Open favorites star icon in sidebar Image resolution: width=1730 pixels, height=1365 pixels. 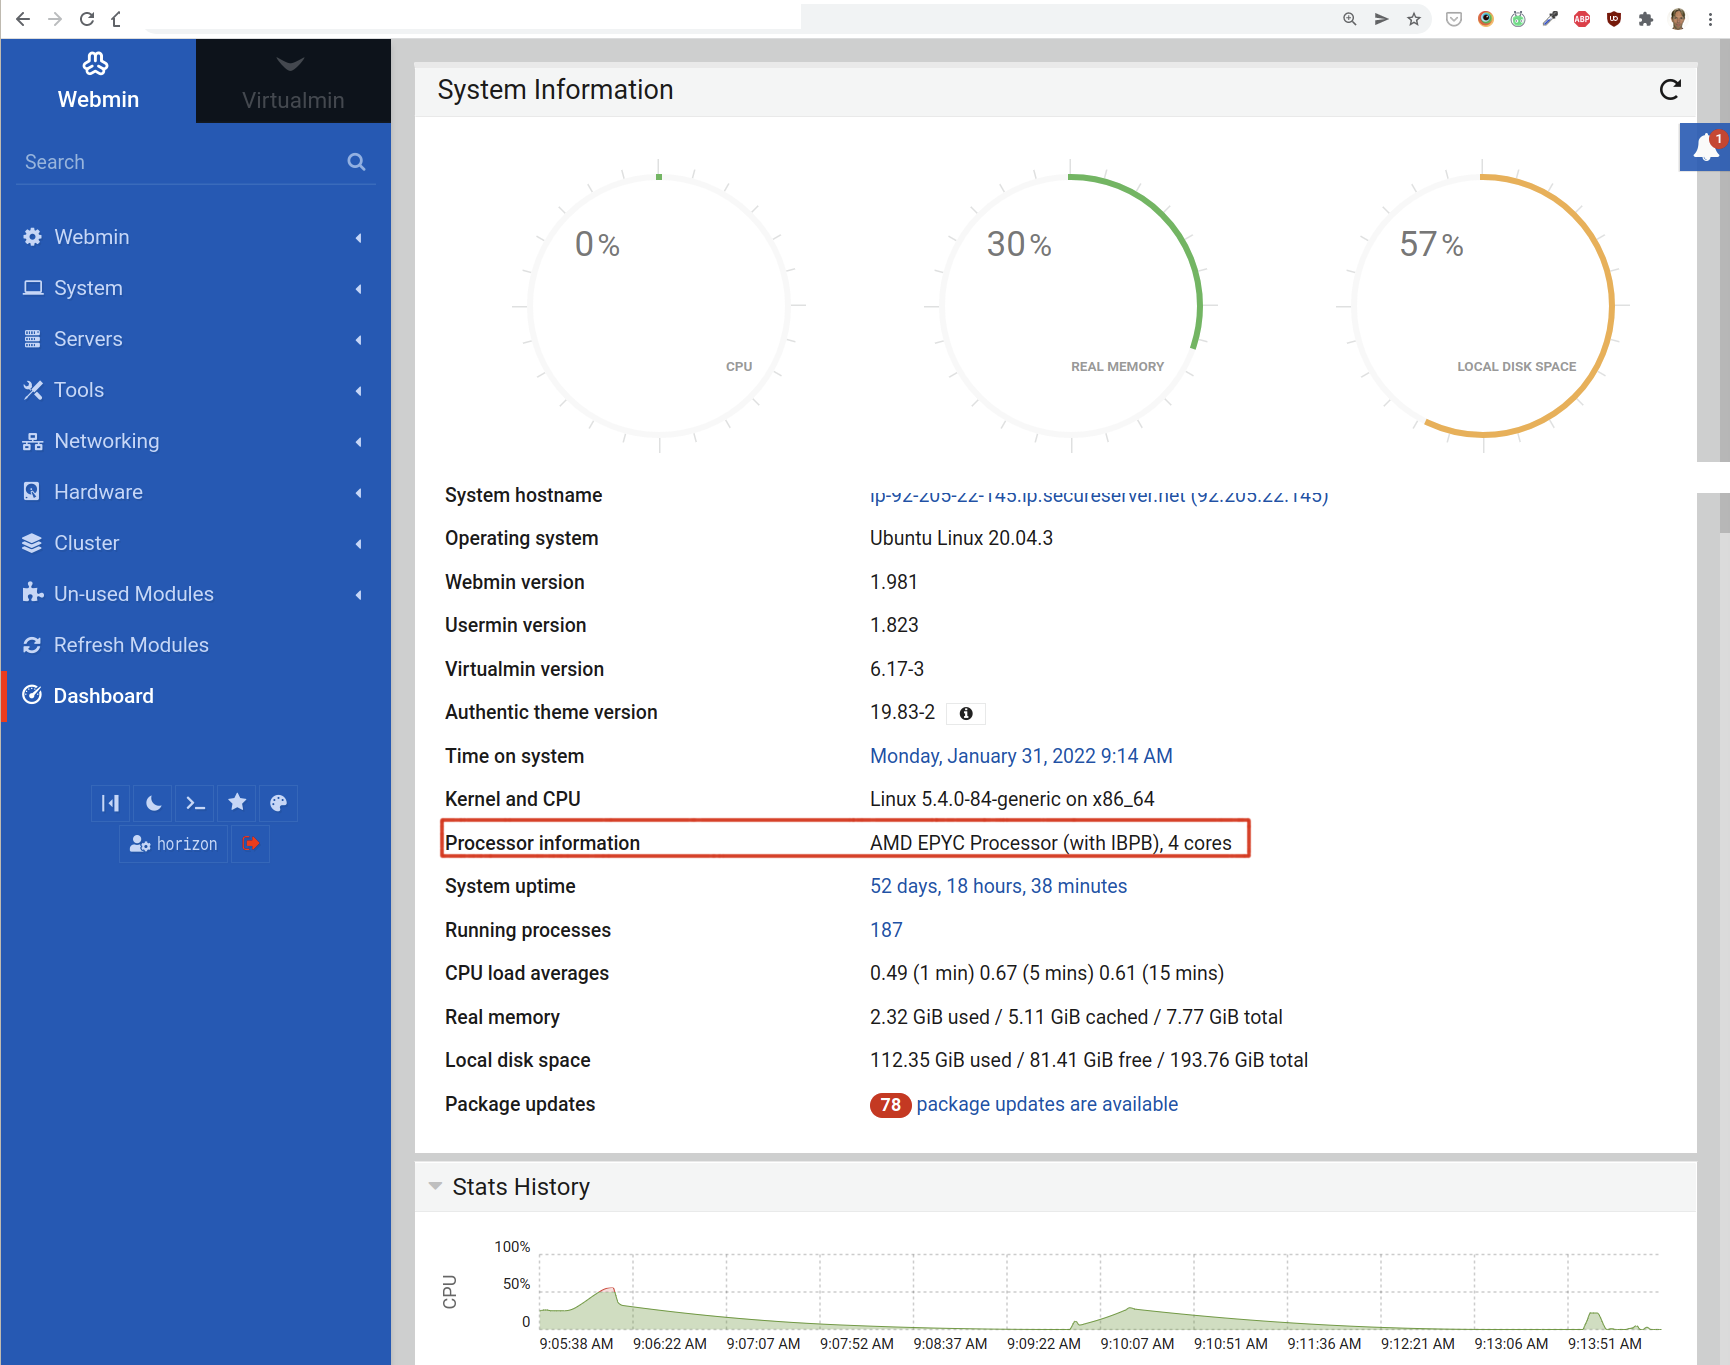237,803
